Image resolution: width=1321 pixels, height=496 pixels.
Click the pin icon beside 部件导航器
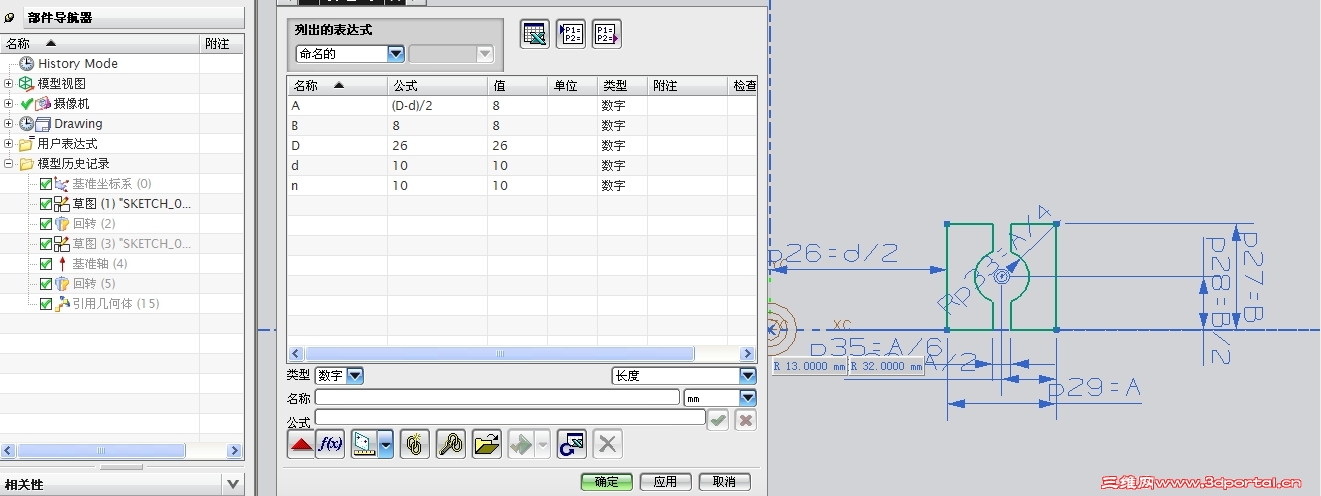tap(11, 17)
